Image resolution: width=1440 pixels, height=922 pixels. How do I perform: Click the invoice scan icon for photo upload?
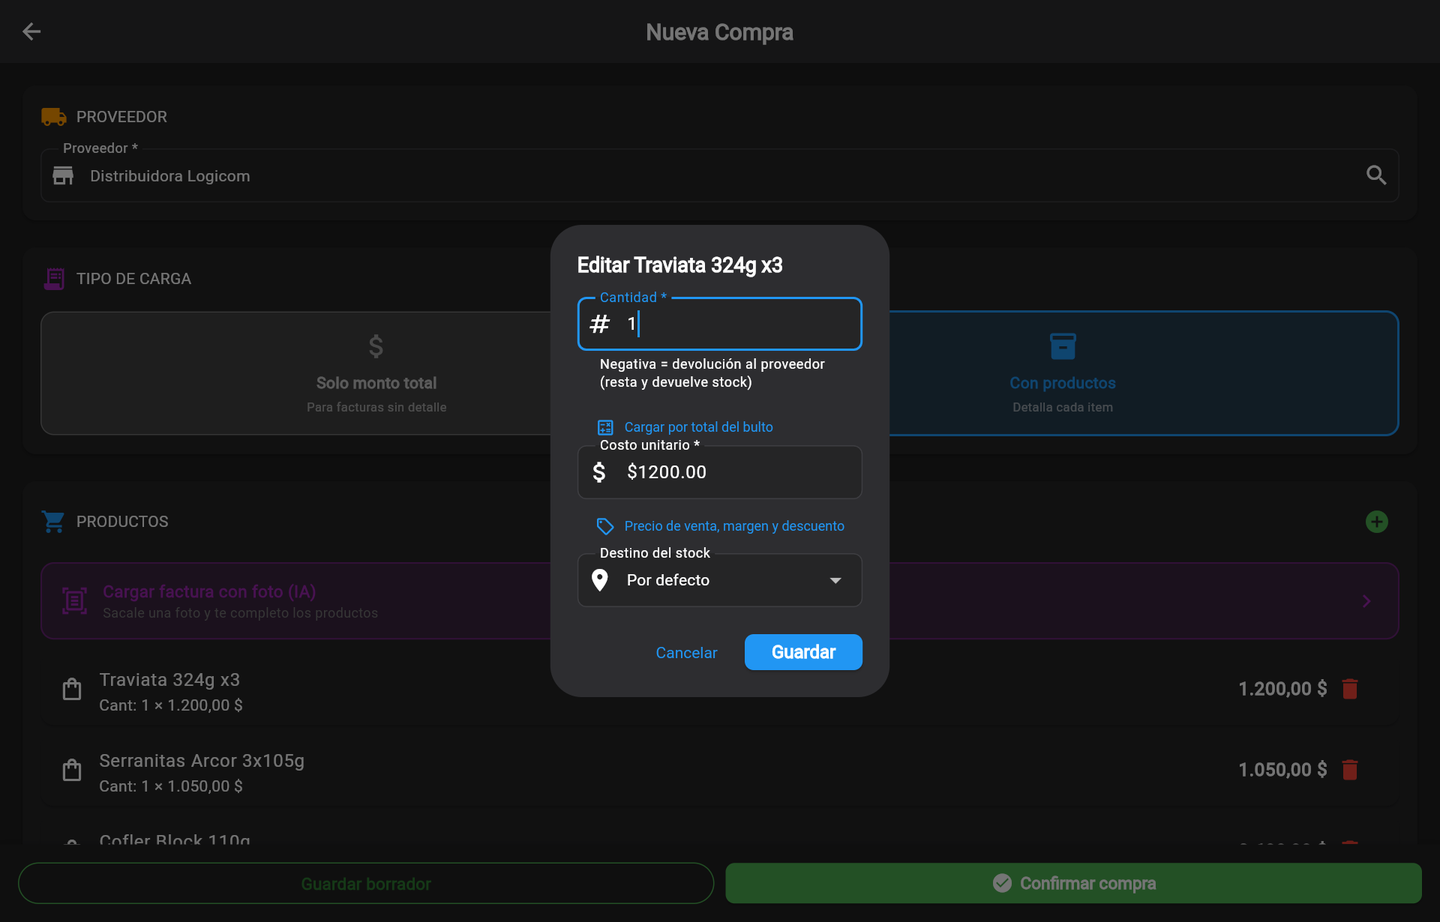74,601
